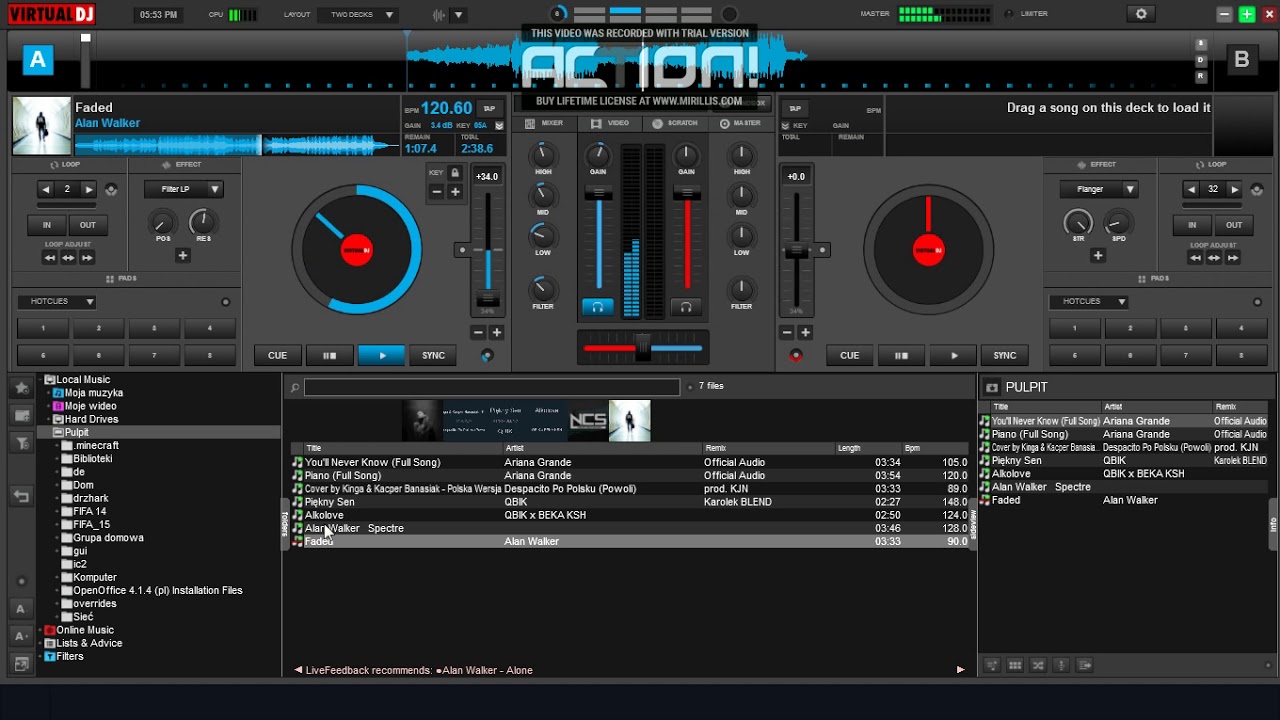Trigger hotcue pad 1 on deck A
1280x720 pixels.
43,328
